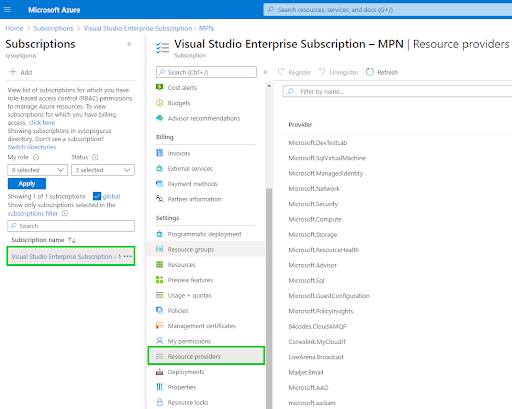The height and width of the screenshot is (409, 512).
Task: Click the Refresh button
Action: pos(382,72)
